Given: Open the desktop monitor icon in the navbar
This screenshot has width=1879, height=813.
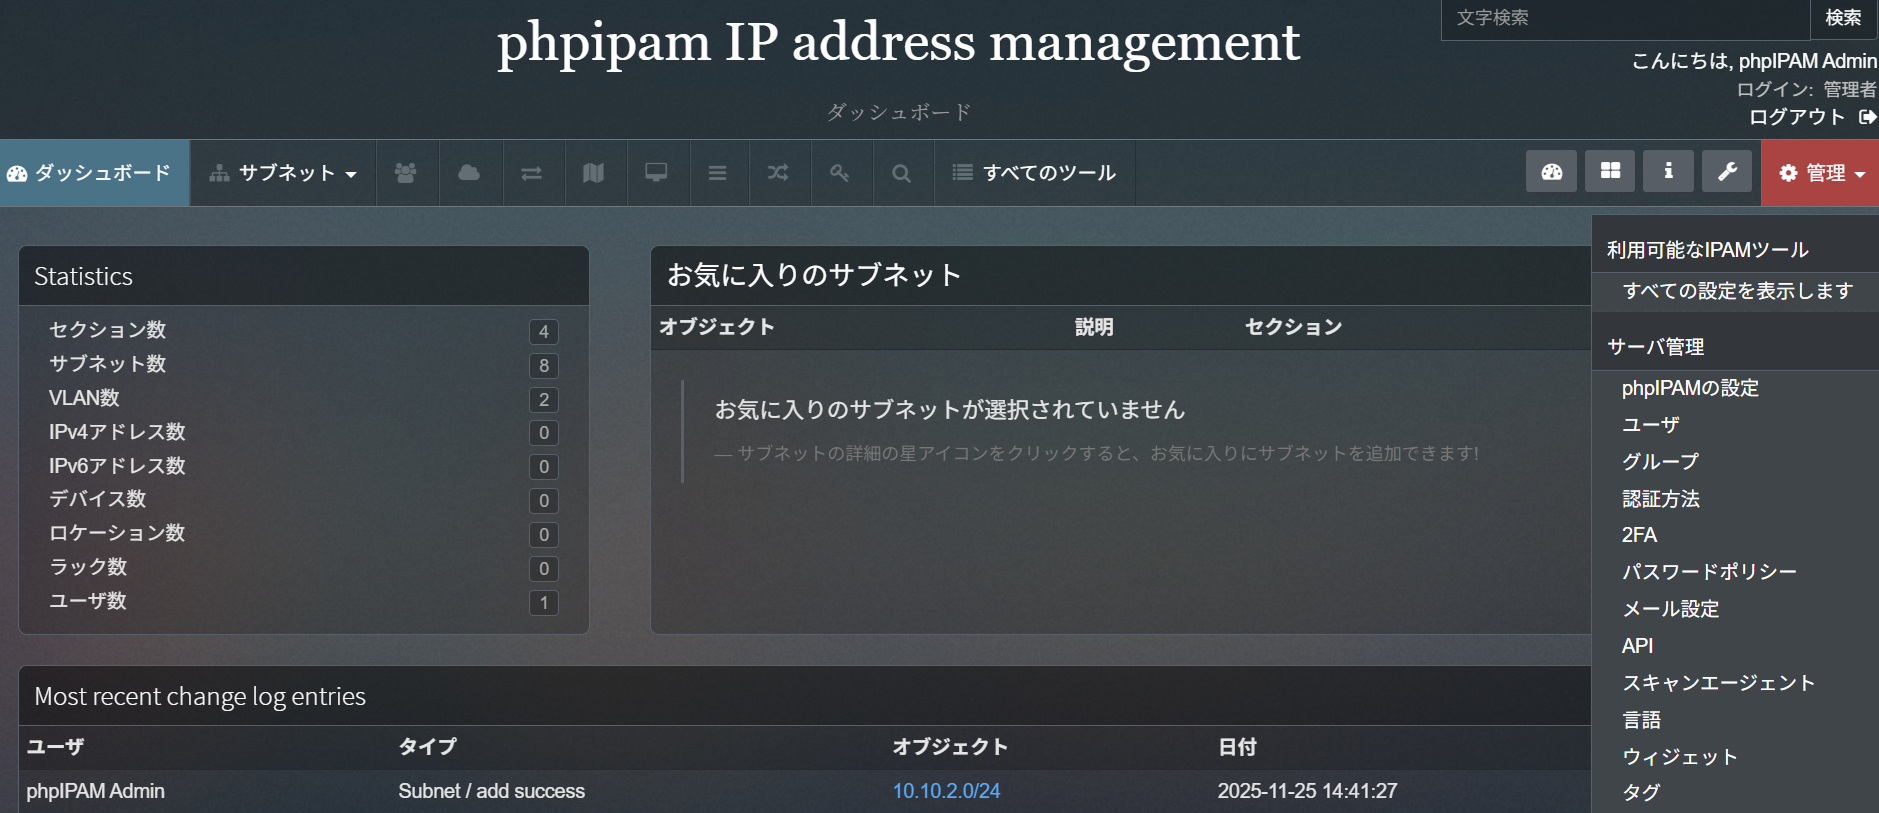Looking at the screenshot, I should [656, 173].
